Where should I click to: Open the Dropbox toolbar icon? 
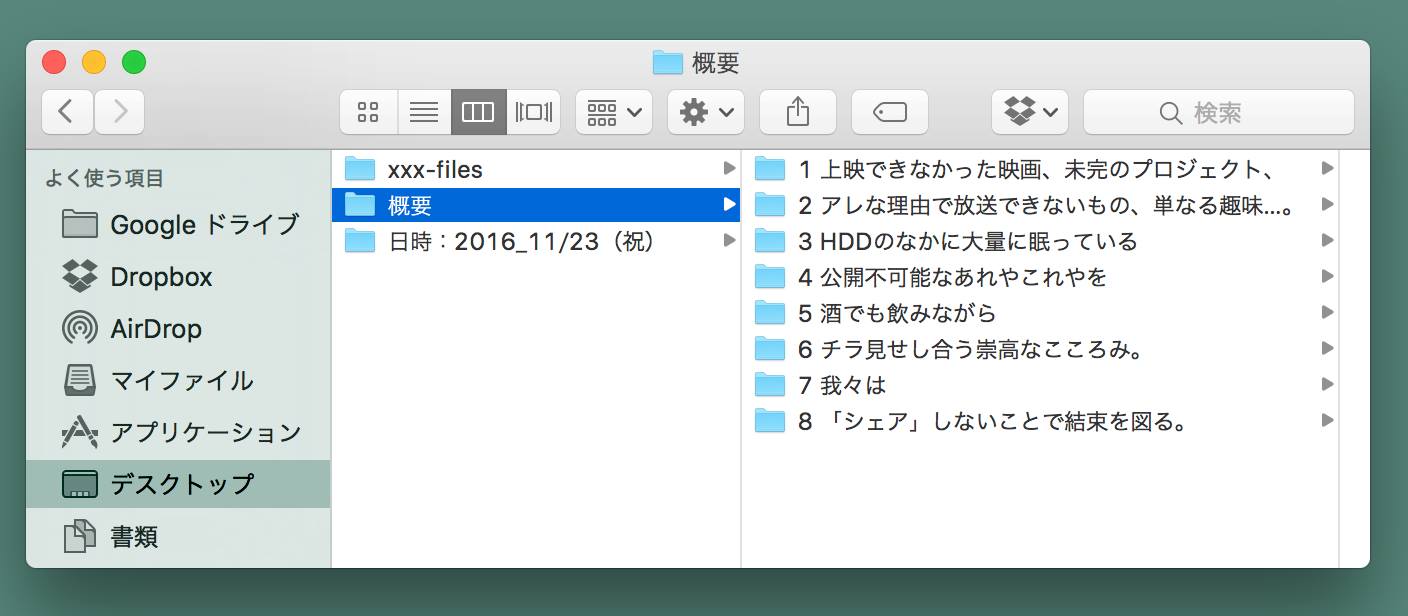(x=1022, y=112)
